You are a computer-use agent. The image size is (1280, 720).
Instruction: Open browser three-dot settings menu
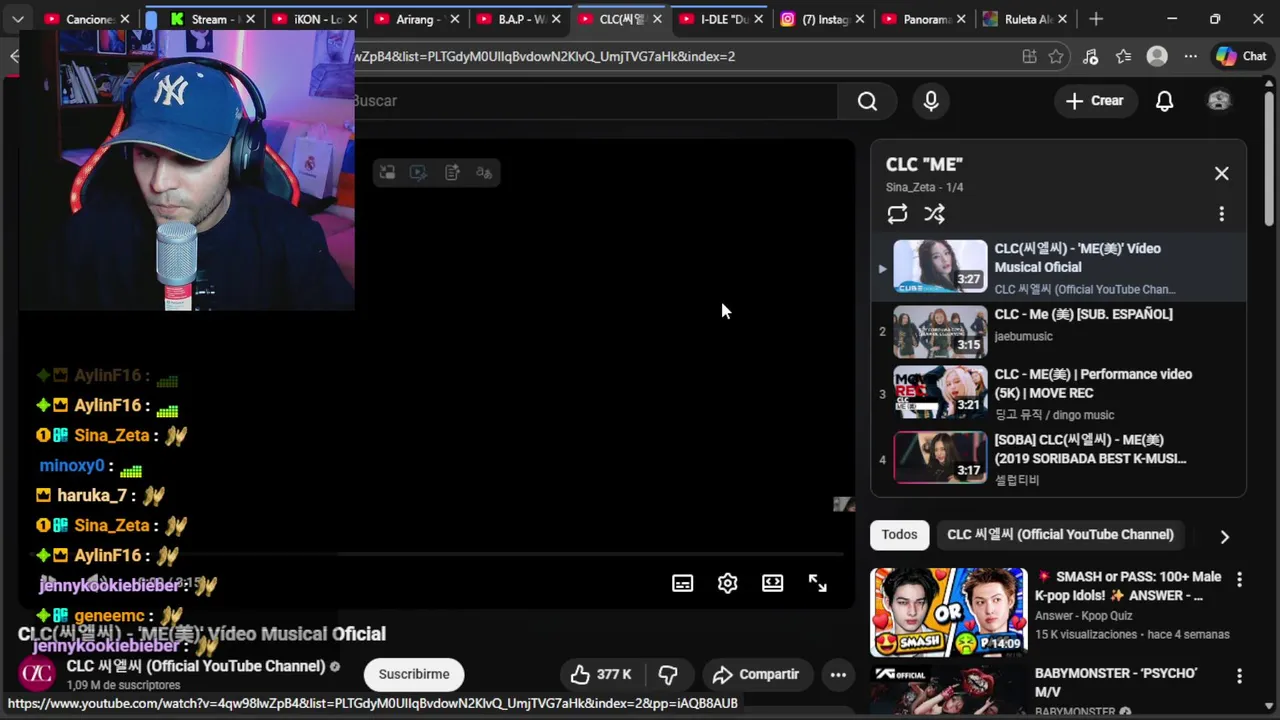tap(1190, 57)
